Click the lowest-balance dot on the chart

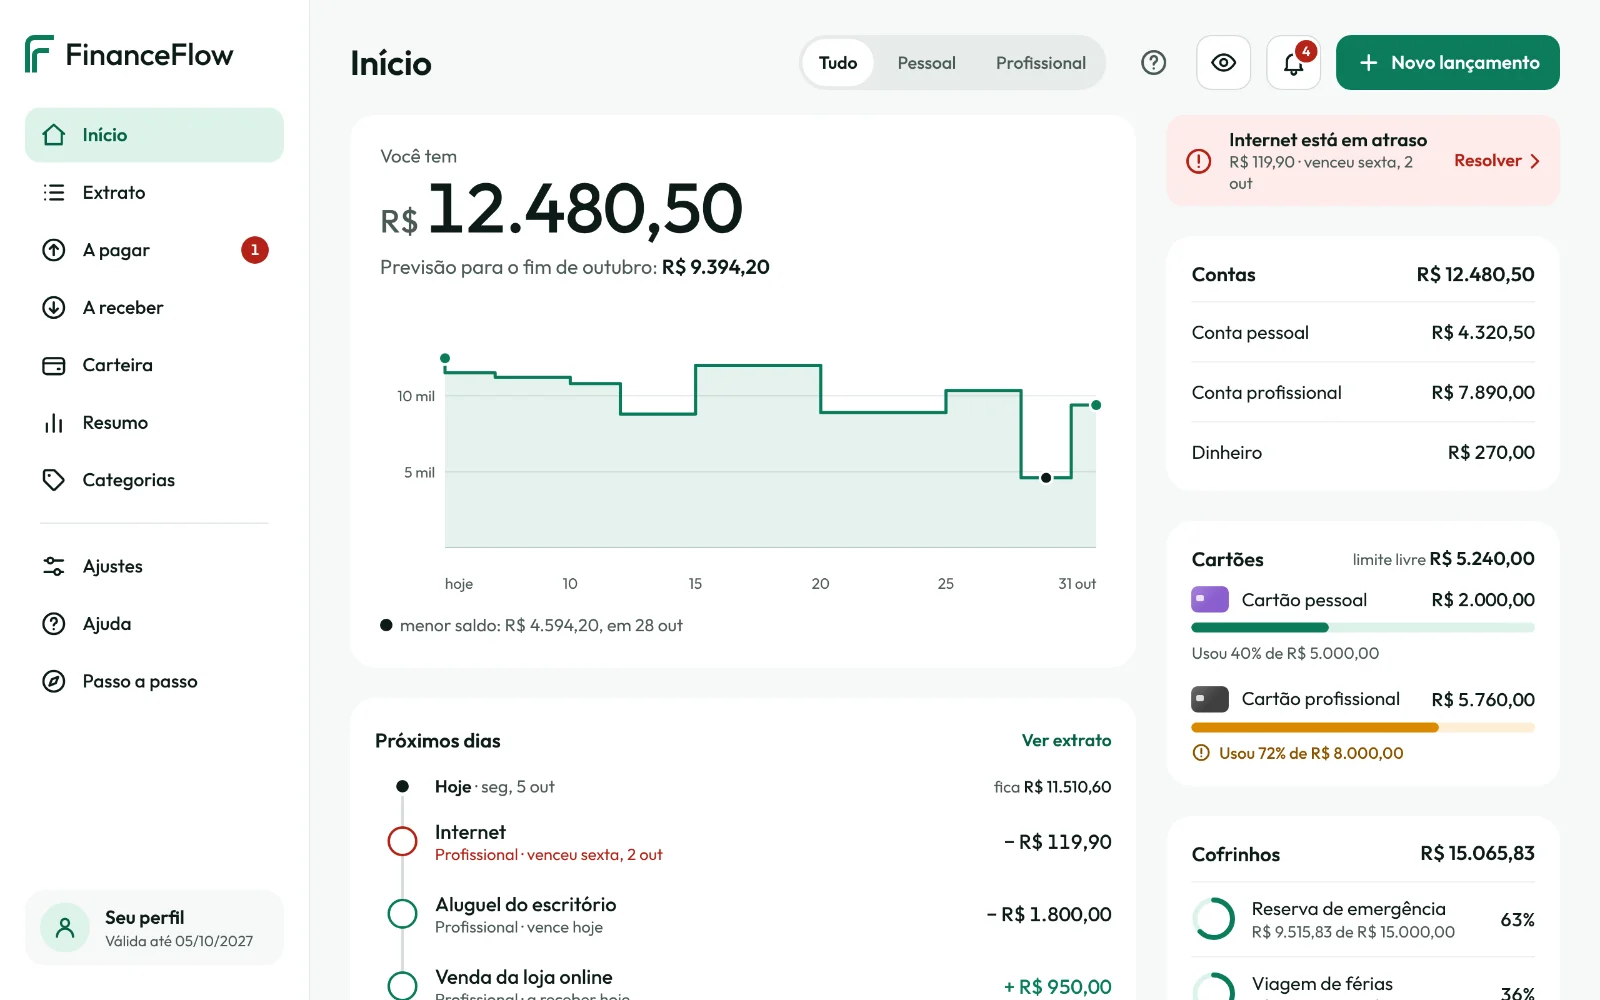[1046, 478]
